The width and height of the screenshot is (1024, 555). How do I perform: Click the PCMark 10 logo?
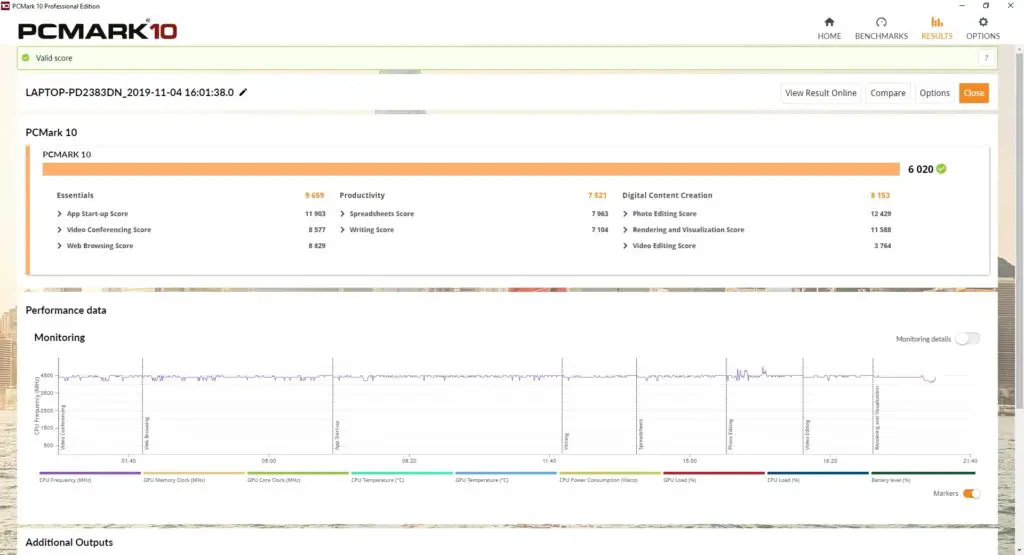pyautogui.click(x=97, y=30)
